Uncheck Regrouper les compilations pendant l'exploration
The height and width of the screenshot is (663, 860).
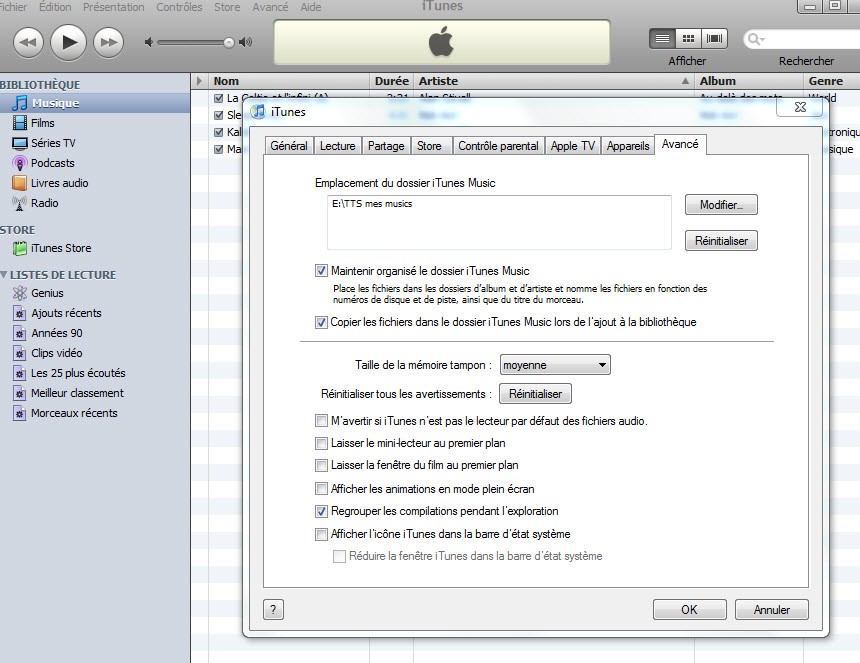point(321,512)
